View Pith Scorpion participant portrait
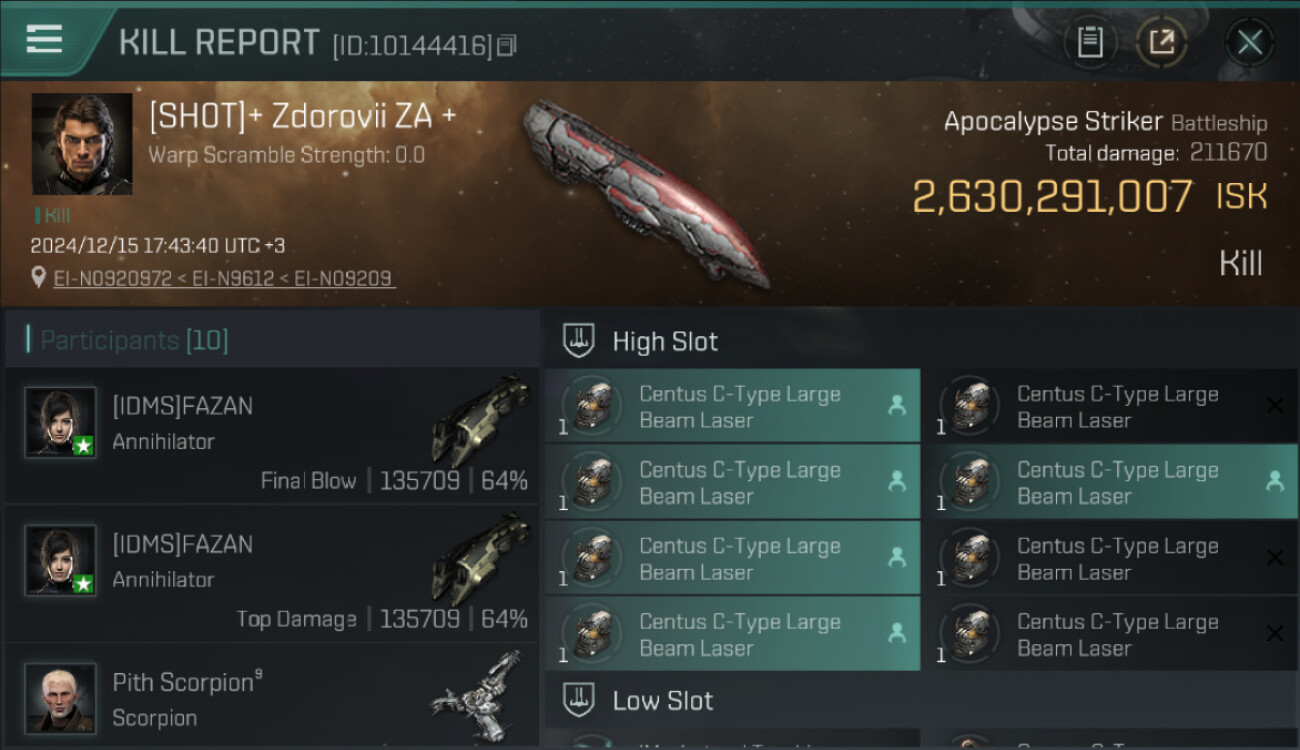 61,698
